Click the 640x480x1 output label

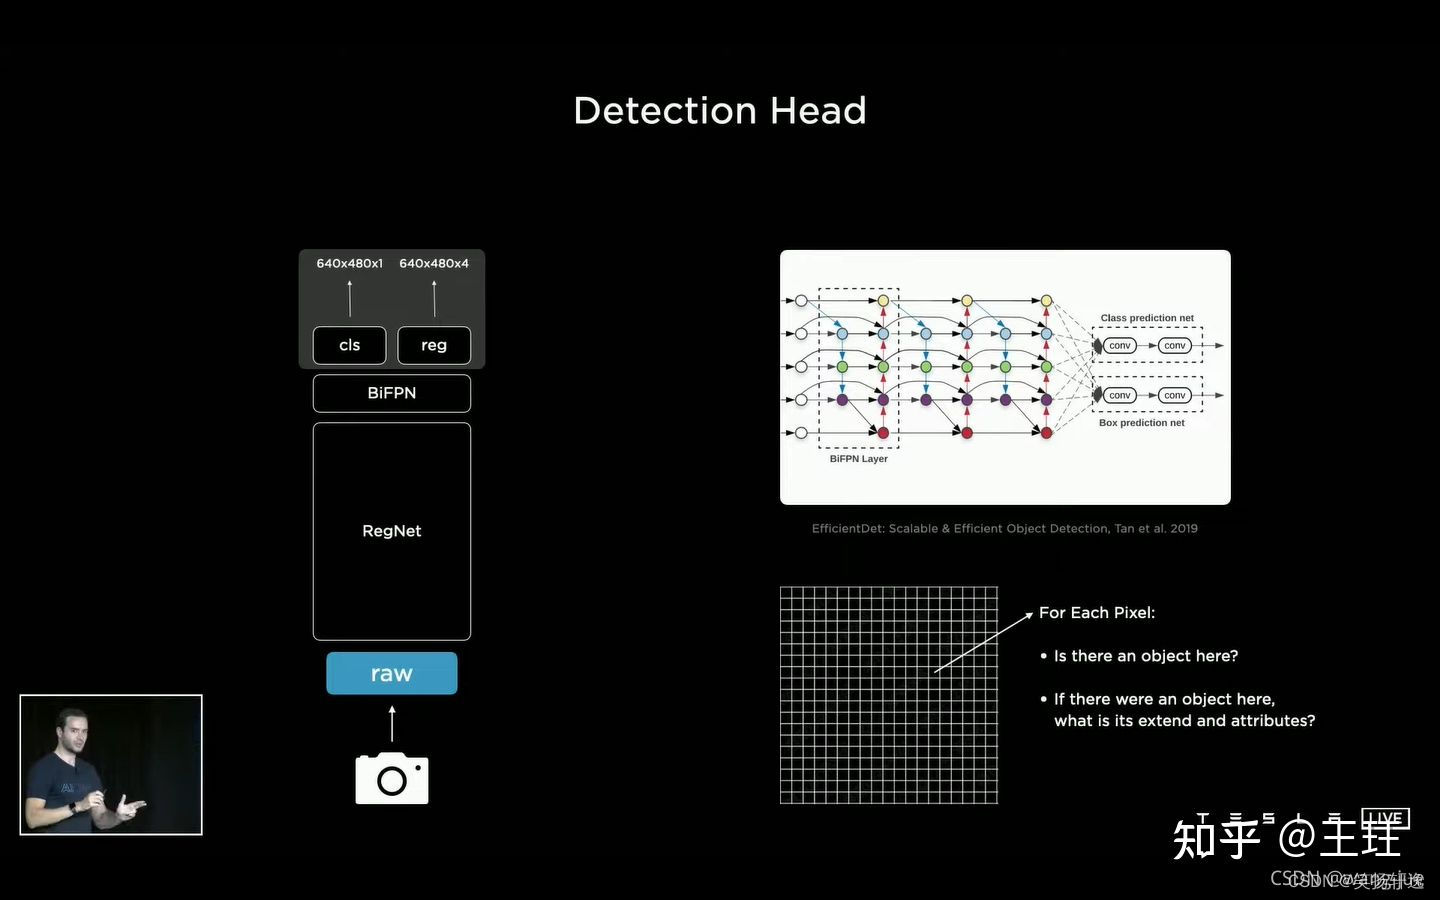click(350, 263)
